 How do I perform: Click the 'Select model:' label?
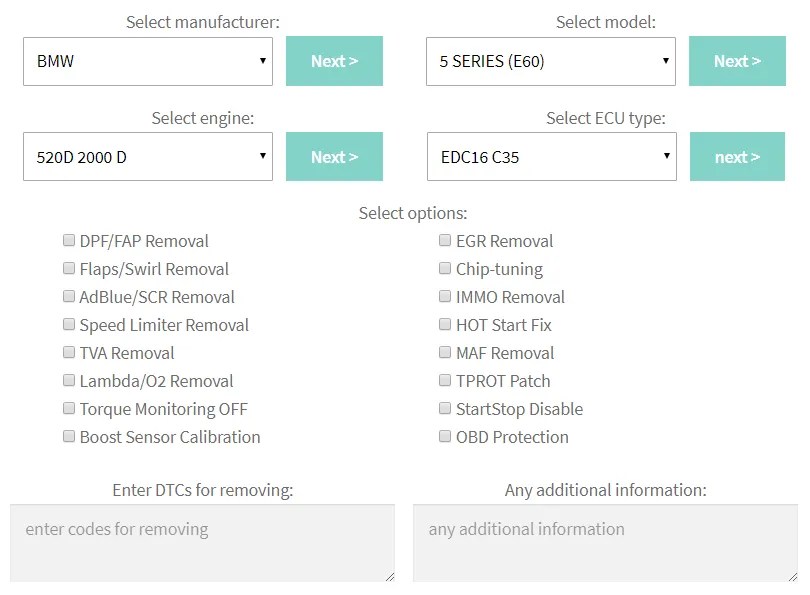[605, 22]
